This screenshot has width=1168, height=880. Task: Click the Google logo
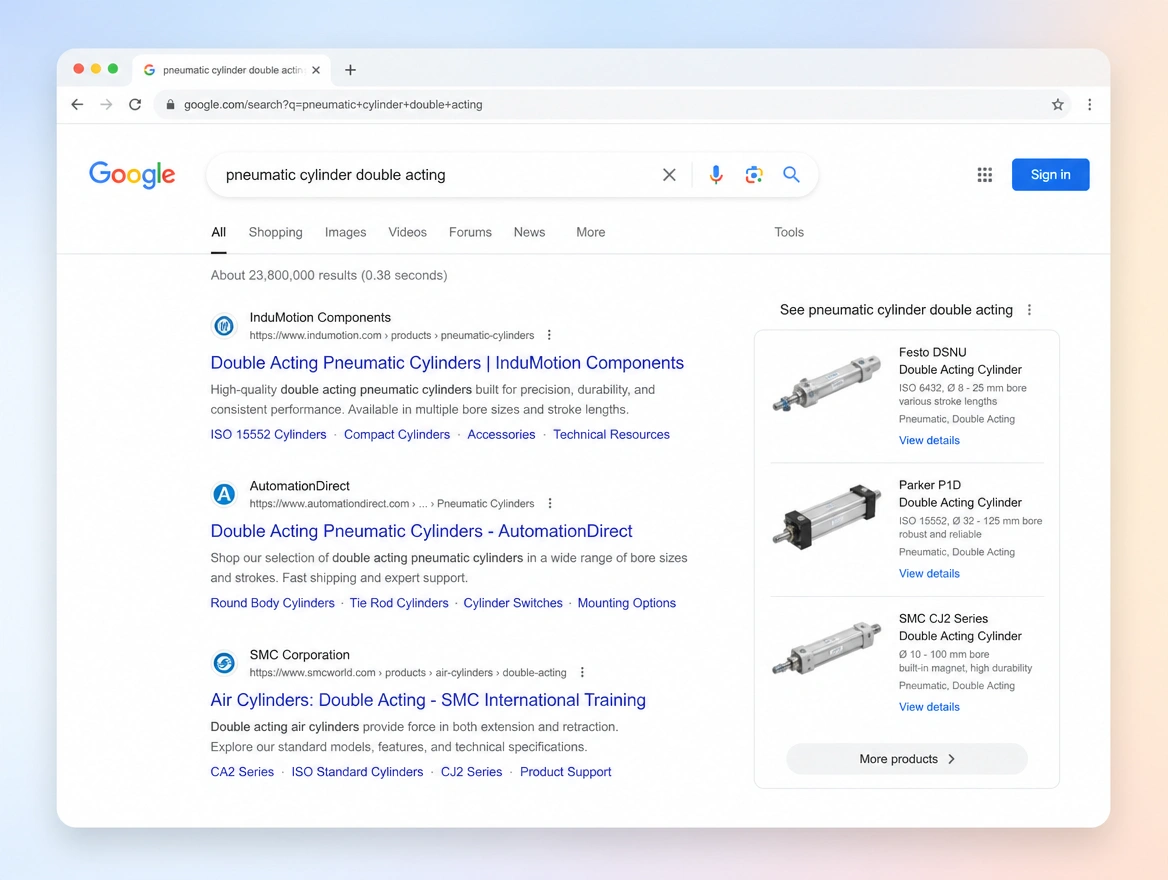[x=132, y=175]
